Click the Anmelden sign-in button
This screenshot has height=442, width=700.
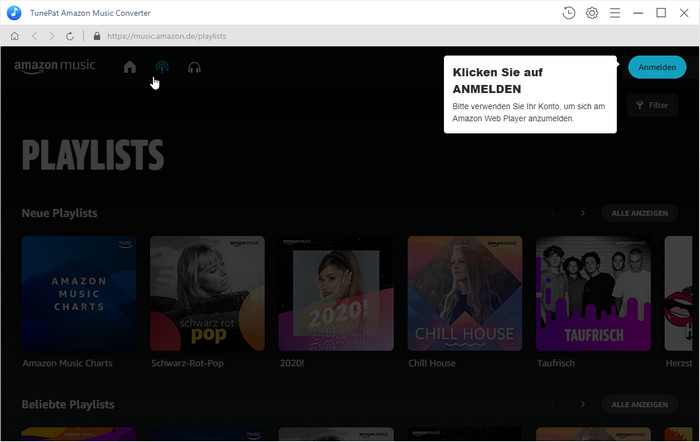click(657, 67)
